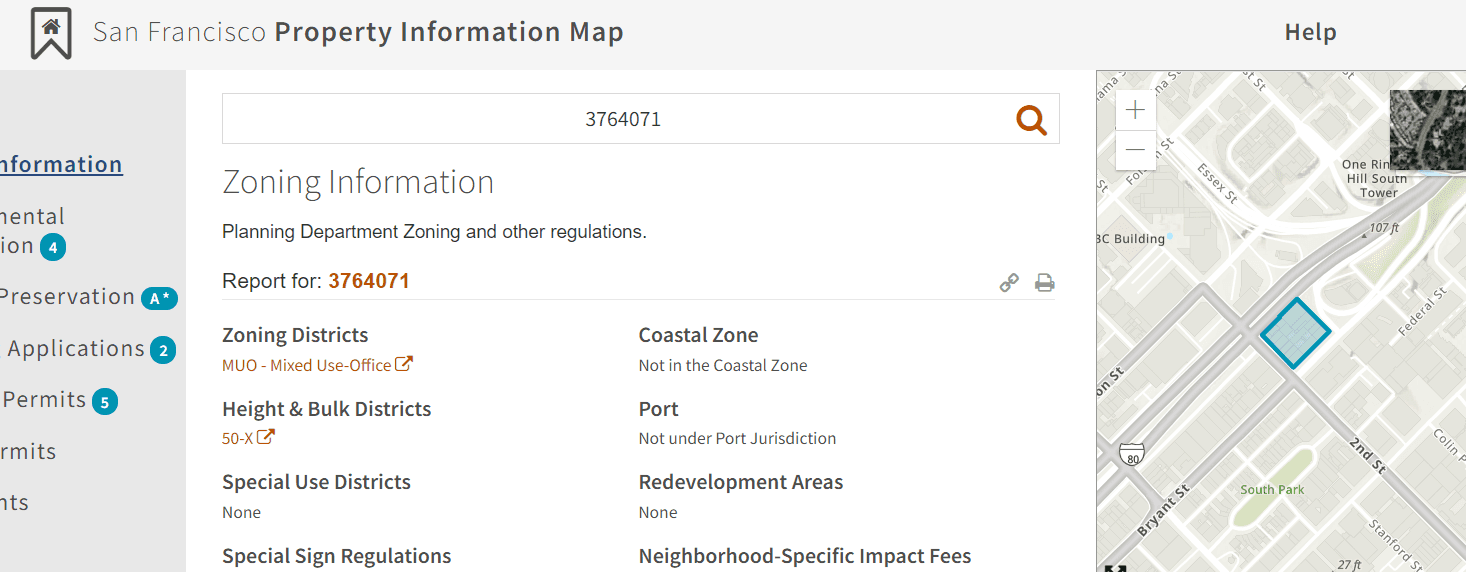Open the Help page
The image size is (1466, 572).
pyautogui.click(x=1310, y=33)
